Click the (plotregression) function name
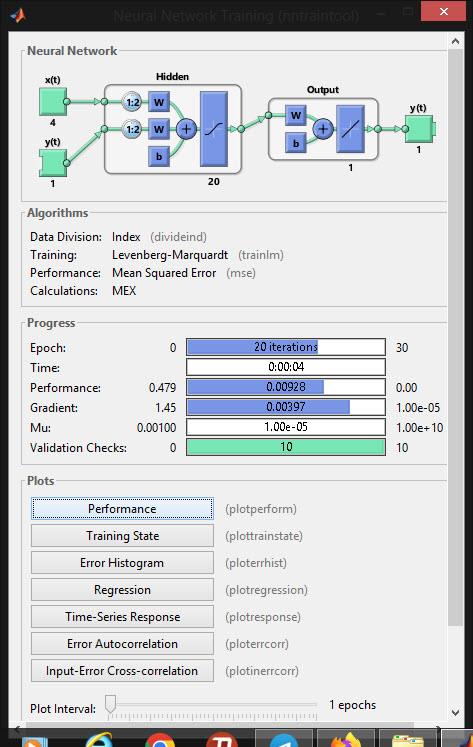The height and width of the screenshot is (747, 473). tap(266, 590)
